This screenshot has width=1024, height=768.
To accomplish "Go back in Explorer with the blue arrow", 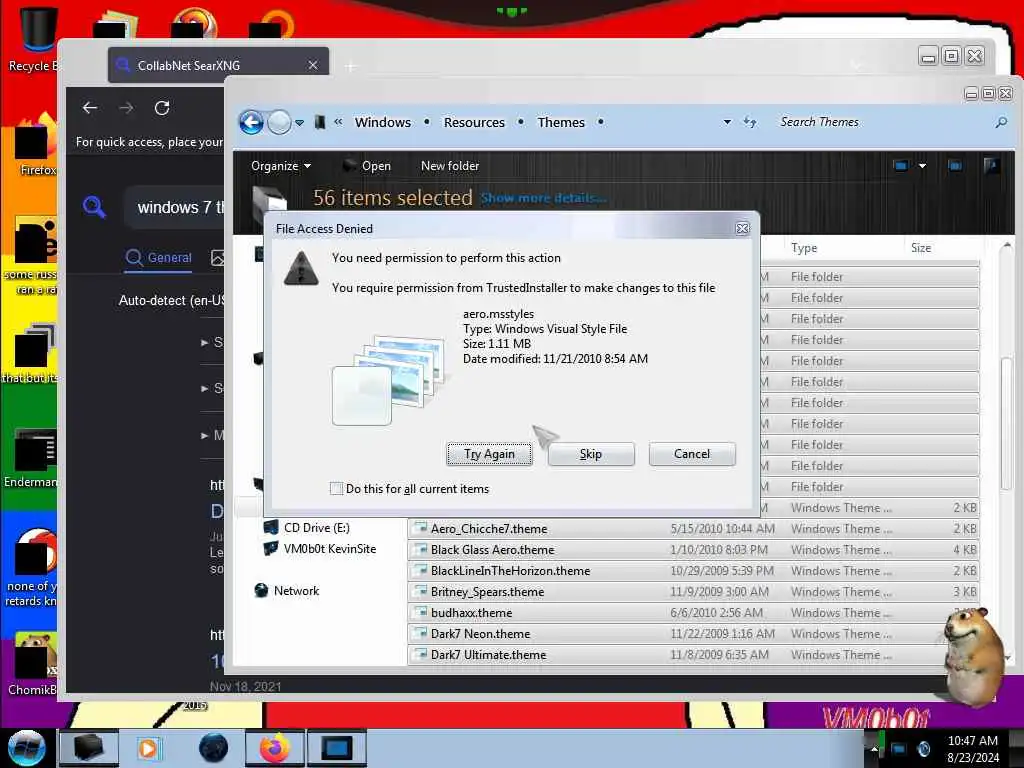I will point(251,122).
